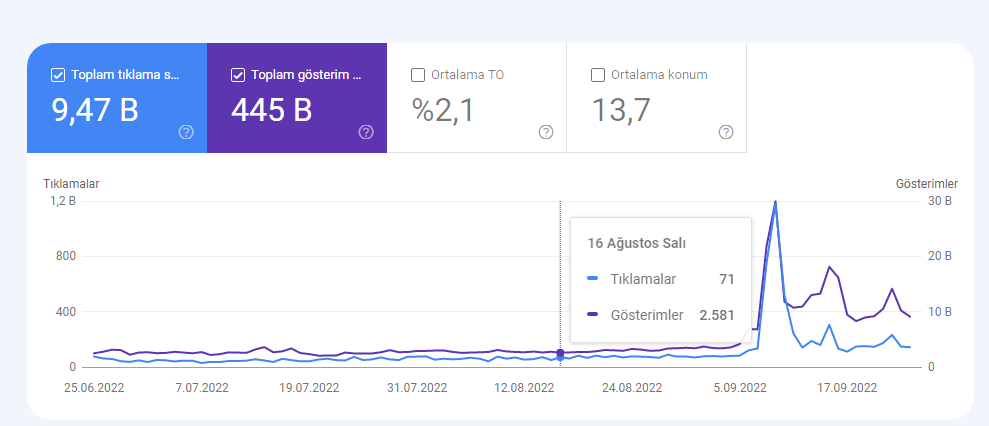Click help icon on total clicks card

coord(186,132)
